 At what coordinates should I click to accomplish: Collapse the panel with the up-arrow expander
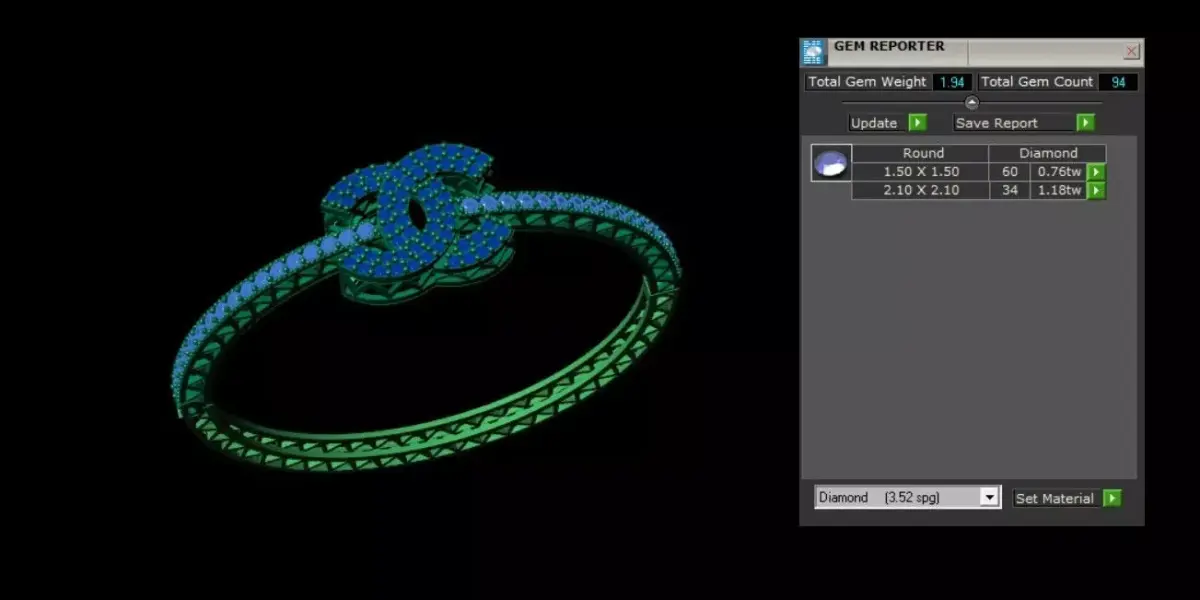[x=971, y=103]
